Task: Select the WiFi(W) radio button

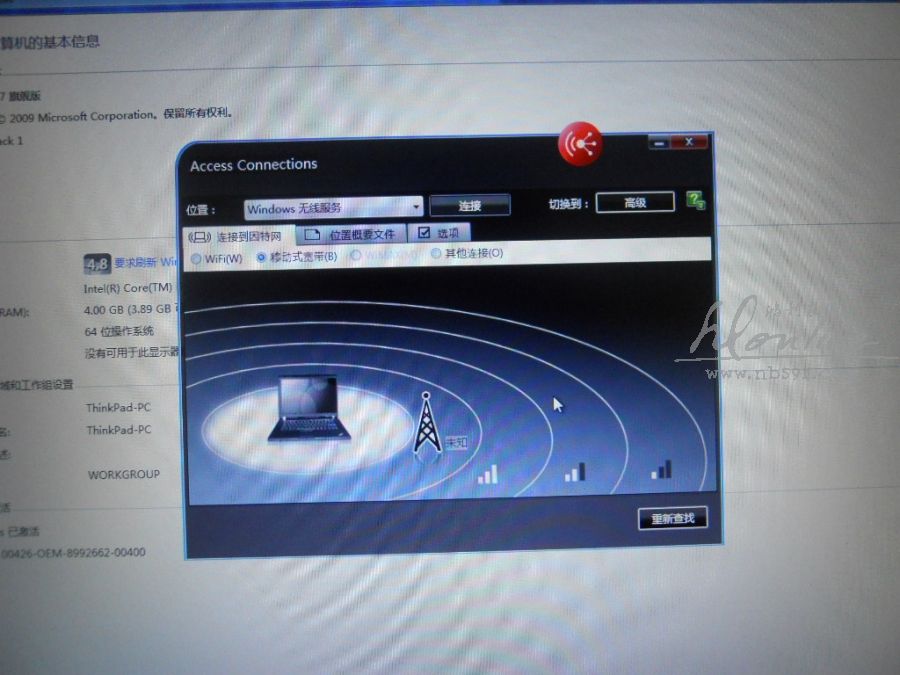Action: point(196,258)
